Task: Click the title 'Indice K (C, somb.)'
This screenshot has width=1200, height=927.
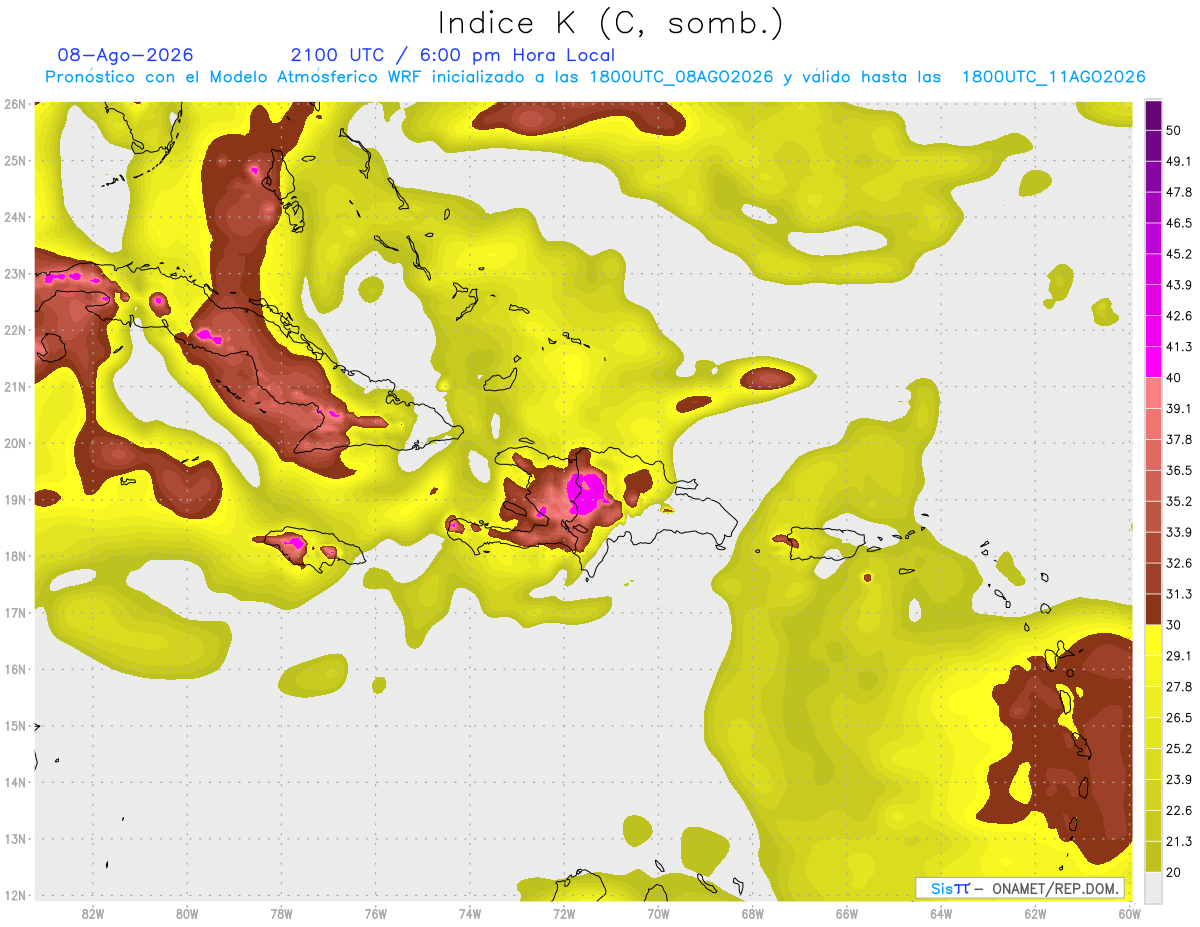Action: tap(611, 23)
